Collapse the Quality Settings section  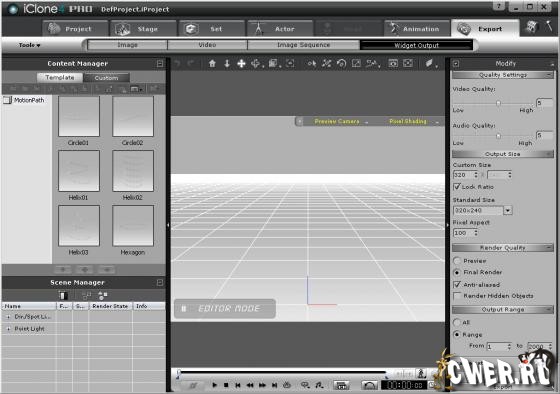(549, 75)
